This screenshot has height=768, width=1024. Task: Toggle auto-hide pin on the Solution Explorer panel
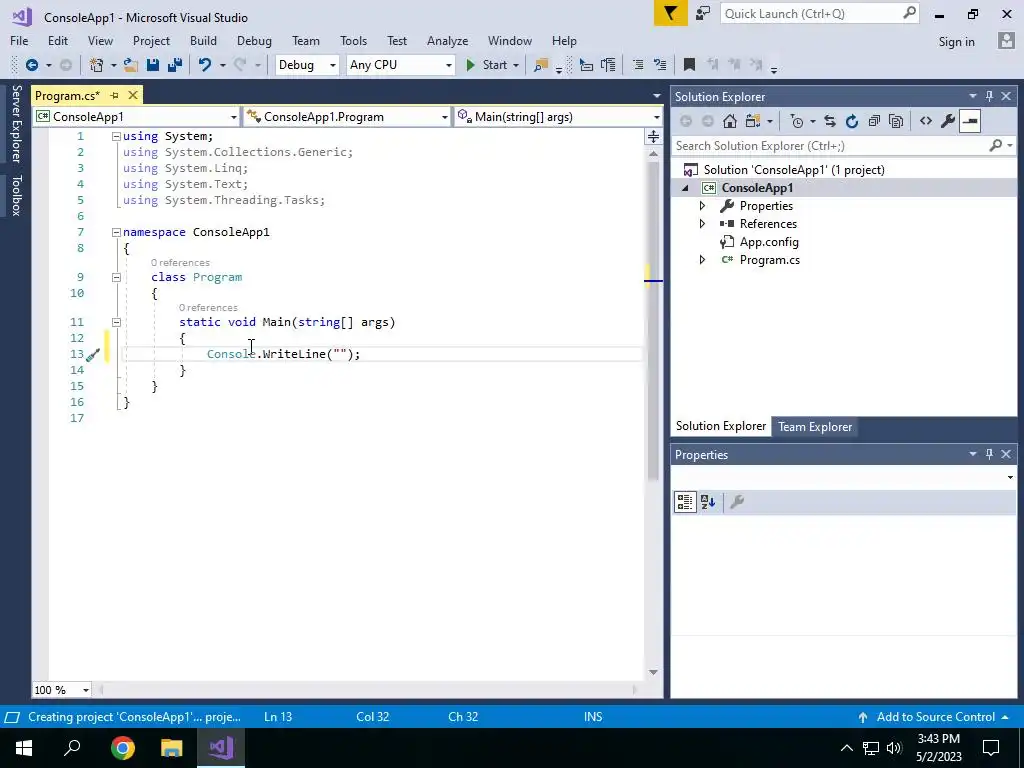(x=989, y=96)
